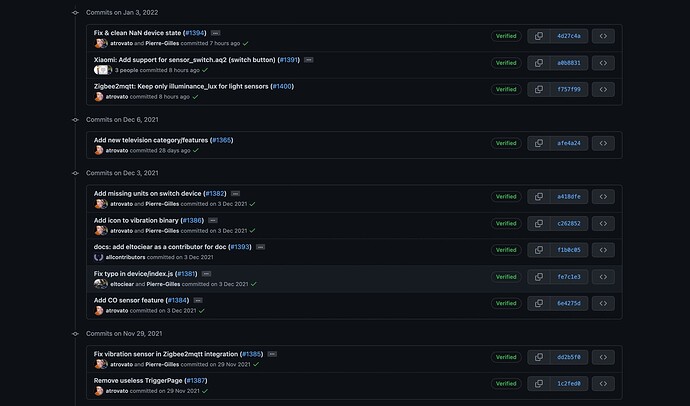690x406 pixels.
Task: Copy full SHA for commit 4d27c4a
Action: tap(539, 36)
